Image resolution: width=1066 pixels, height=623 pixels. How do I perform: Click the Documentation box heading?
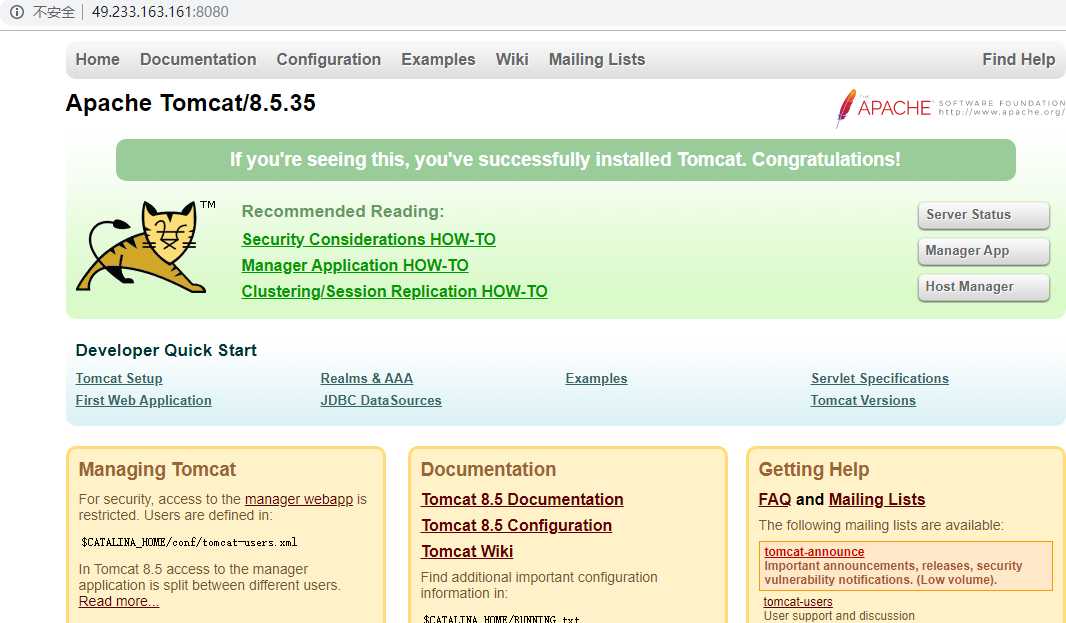(x=488, y=469)
